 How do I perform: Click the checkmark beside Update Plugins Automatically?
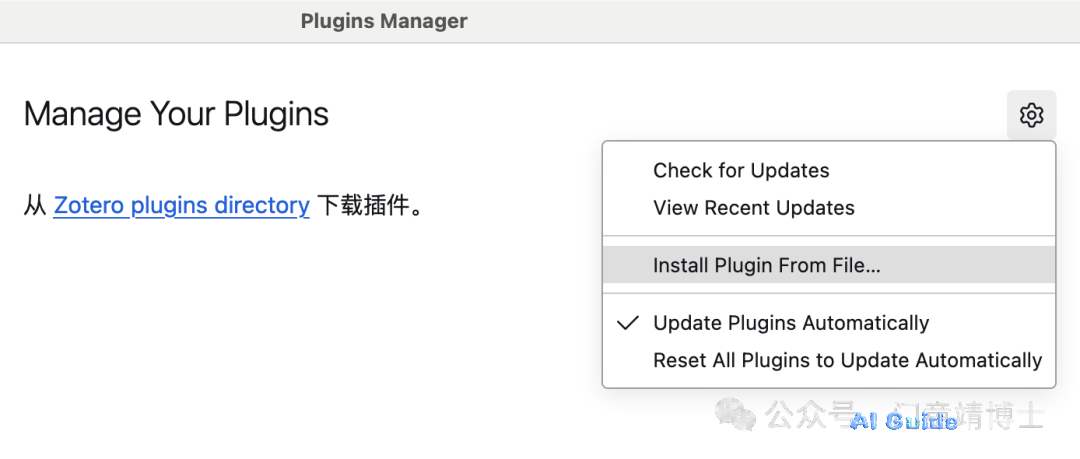pos(627,323)
